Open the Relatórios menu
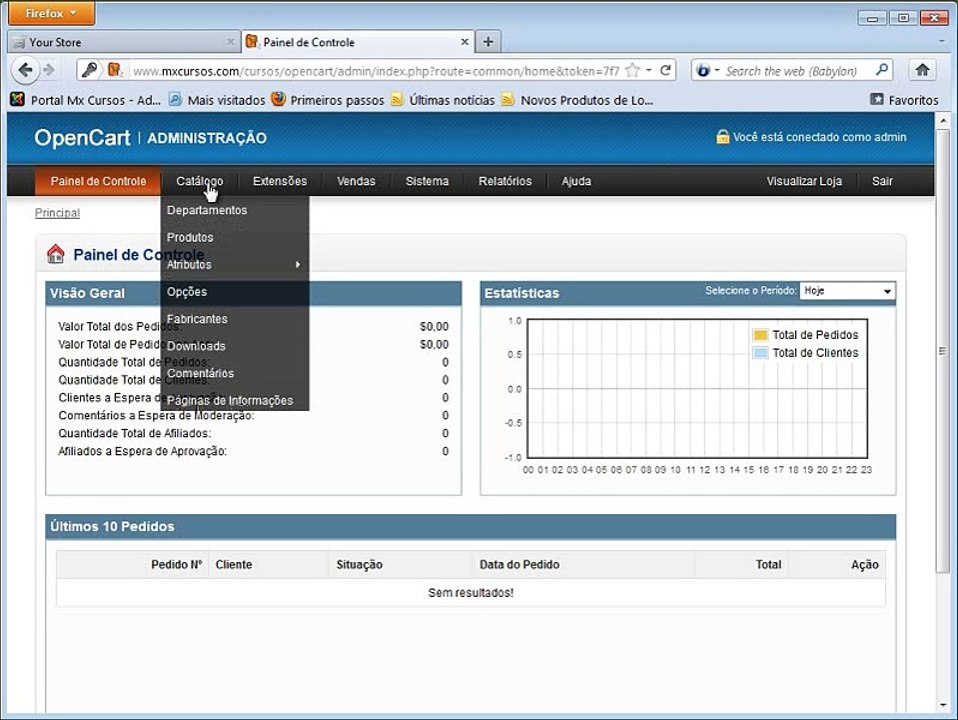The image size is (958, 720). 505,181
